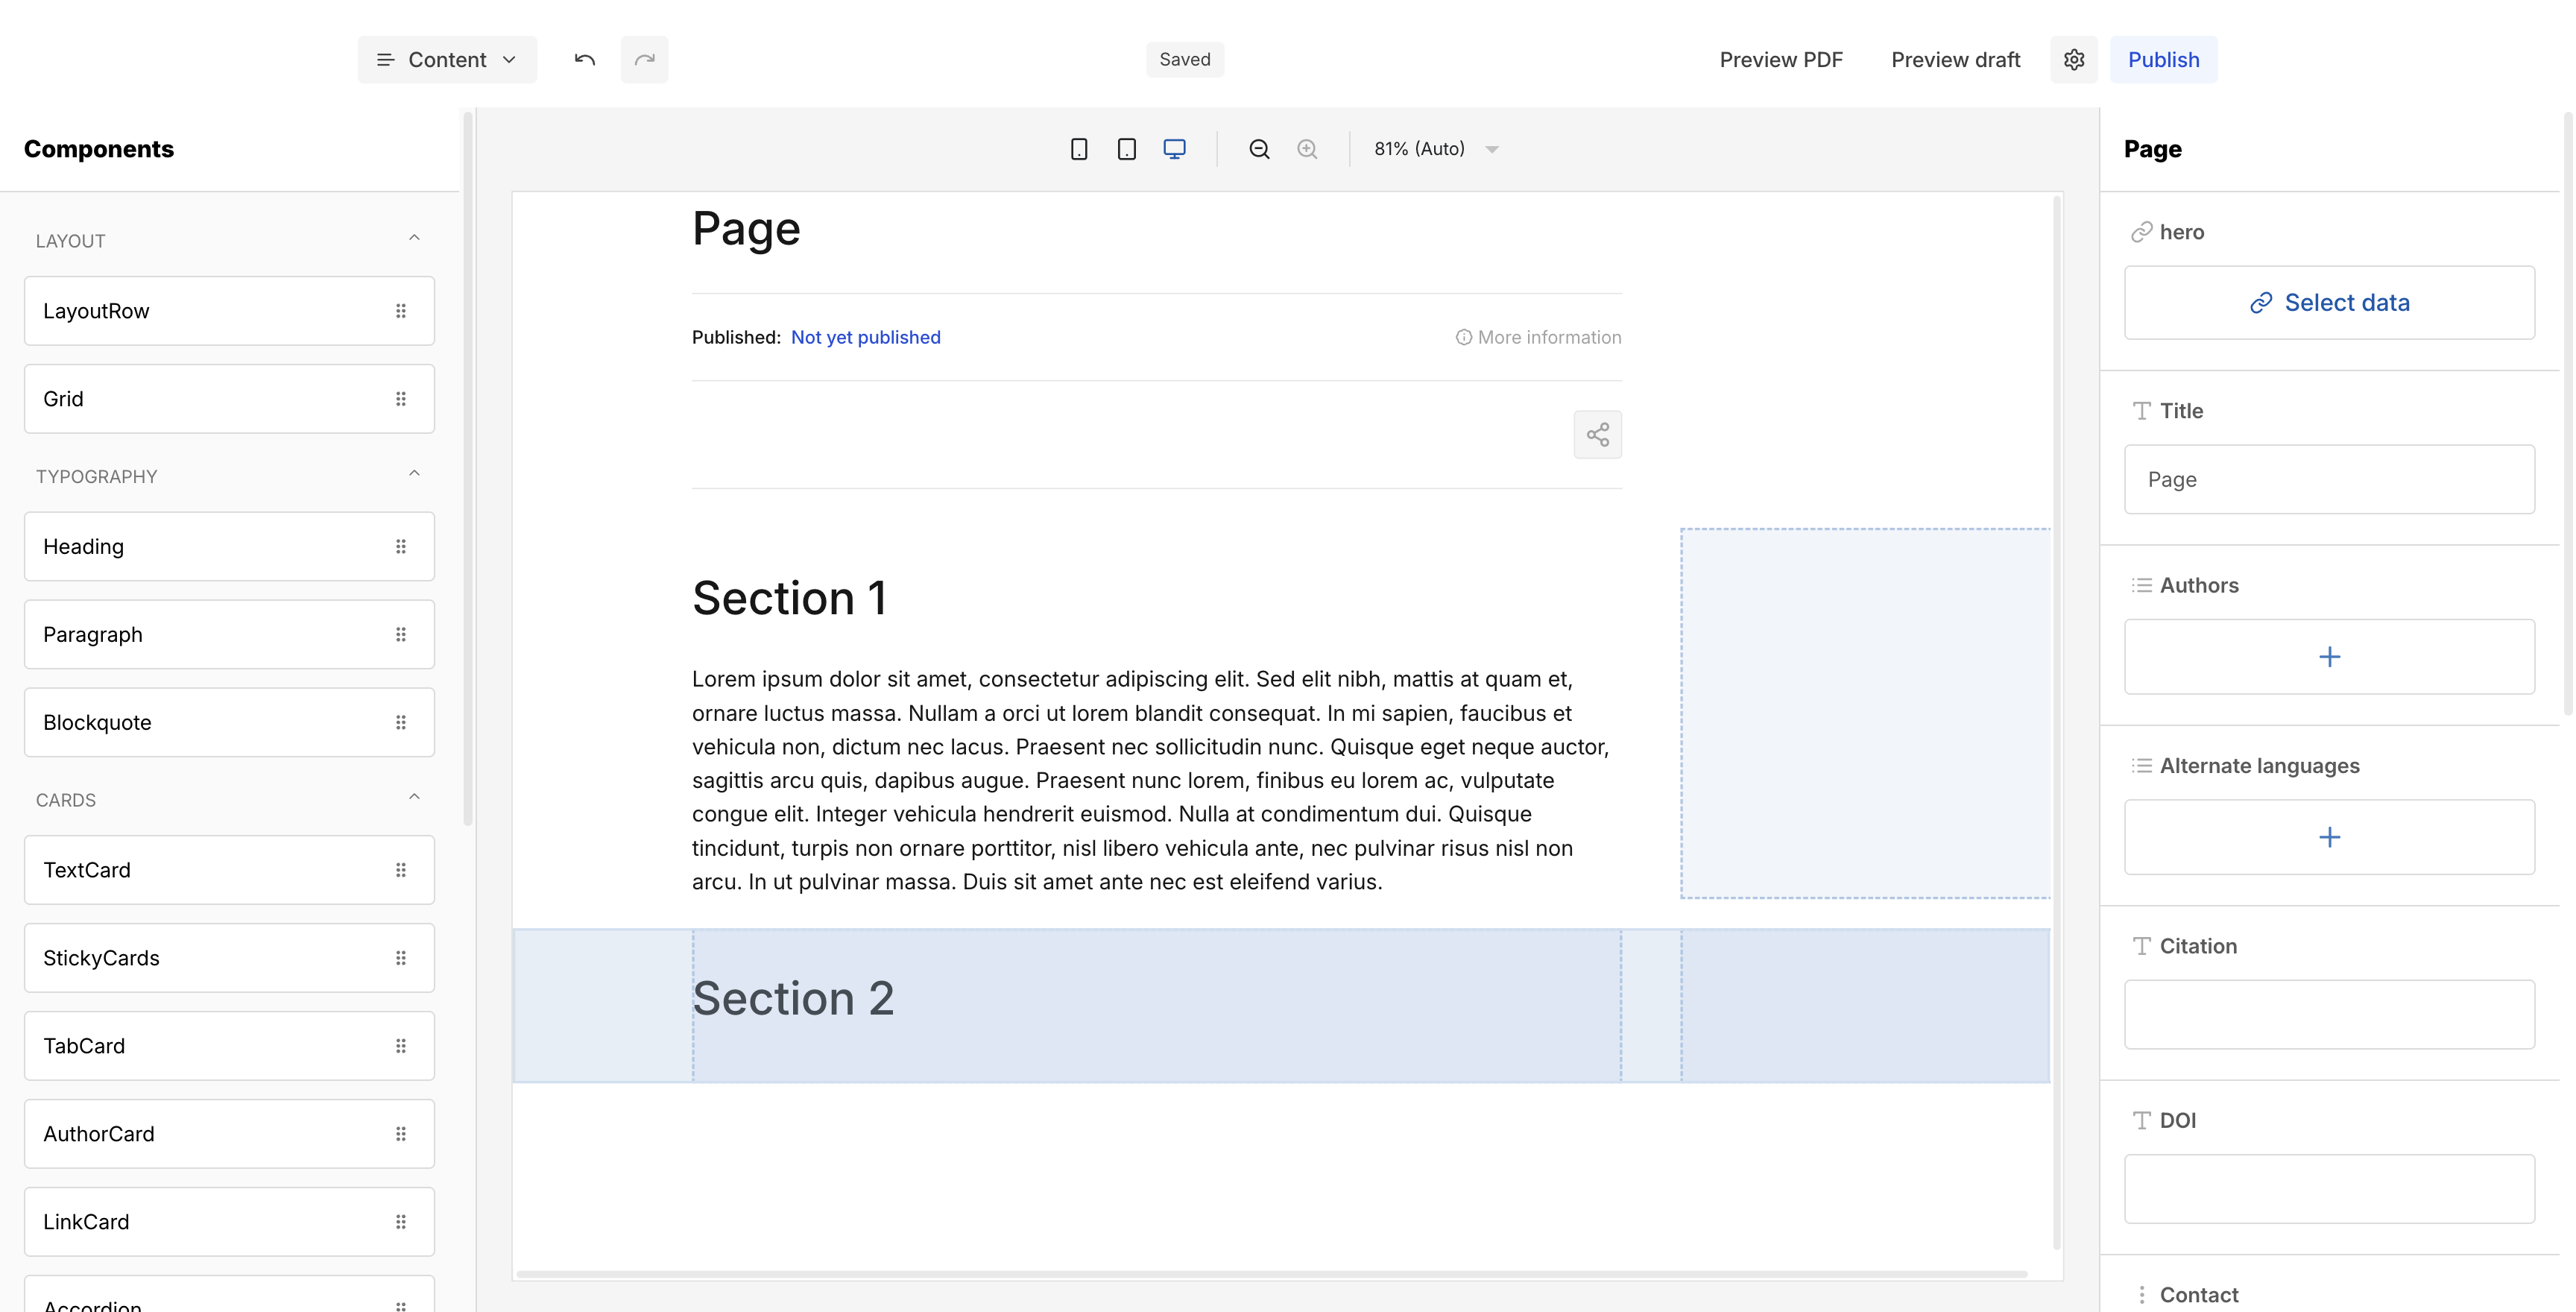Open the Content menu
The image size is (2576, 1312).
(x=447, y=59)
